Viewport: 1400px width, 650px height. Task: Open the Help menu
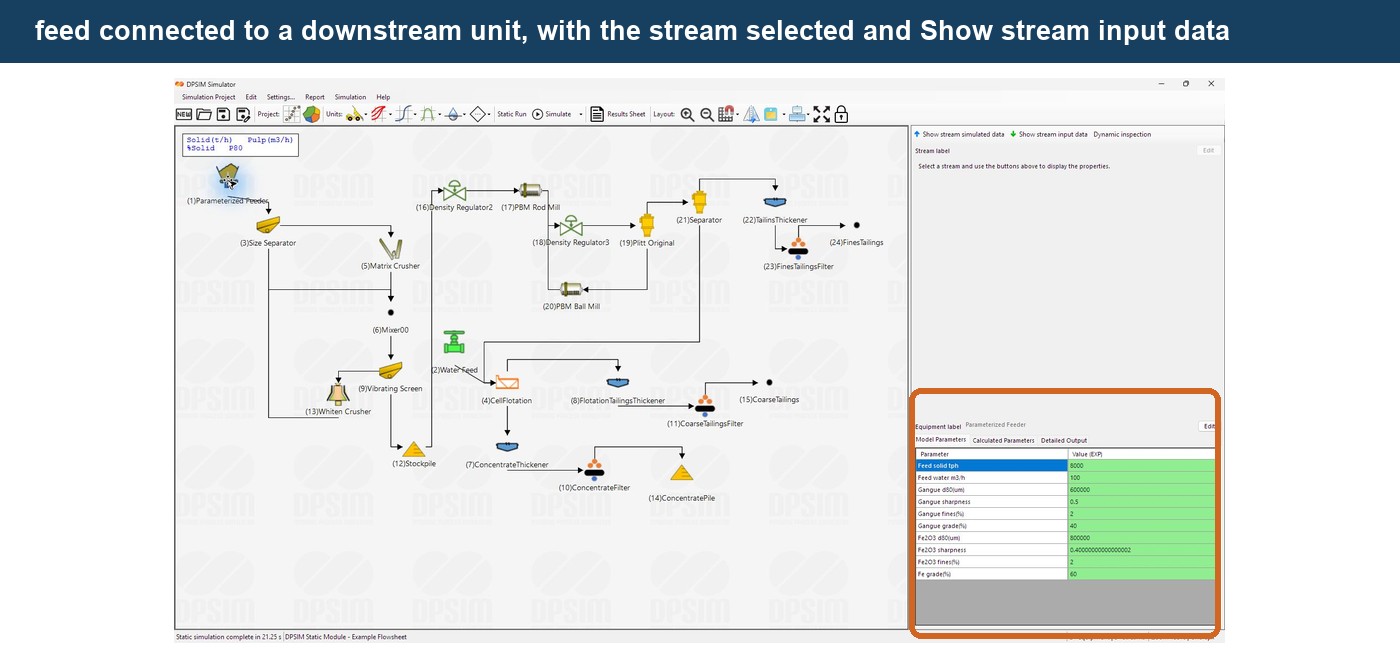pyautogui.click(x=383, y=97)
